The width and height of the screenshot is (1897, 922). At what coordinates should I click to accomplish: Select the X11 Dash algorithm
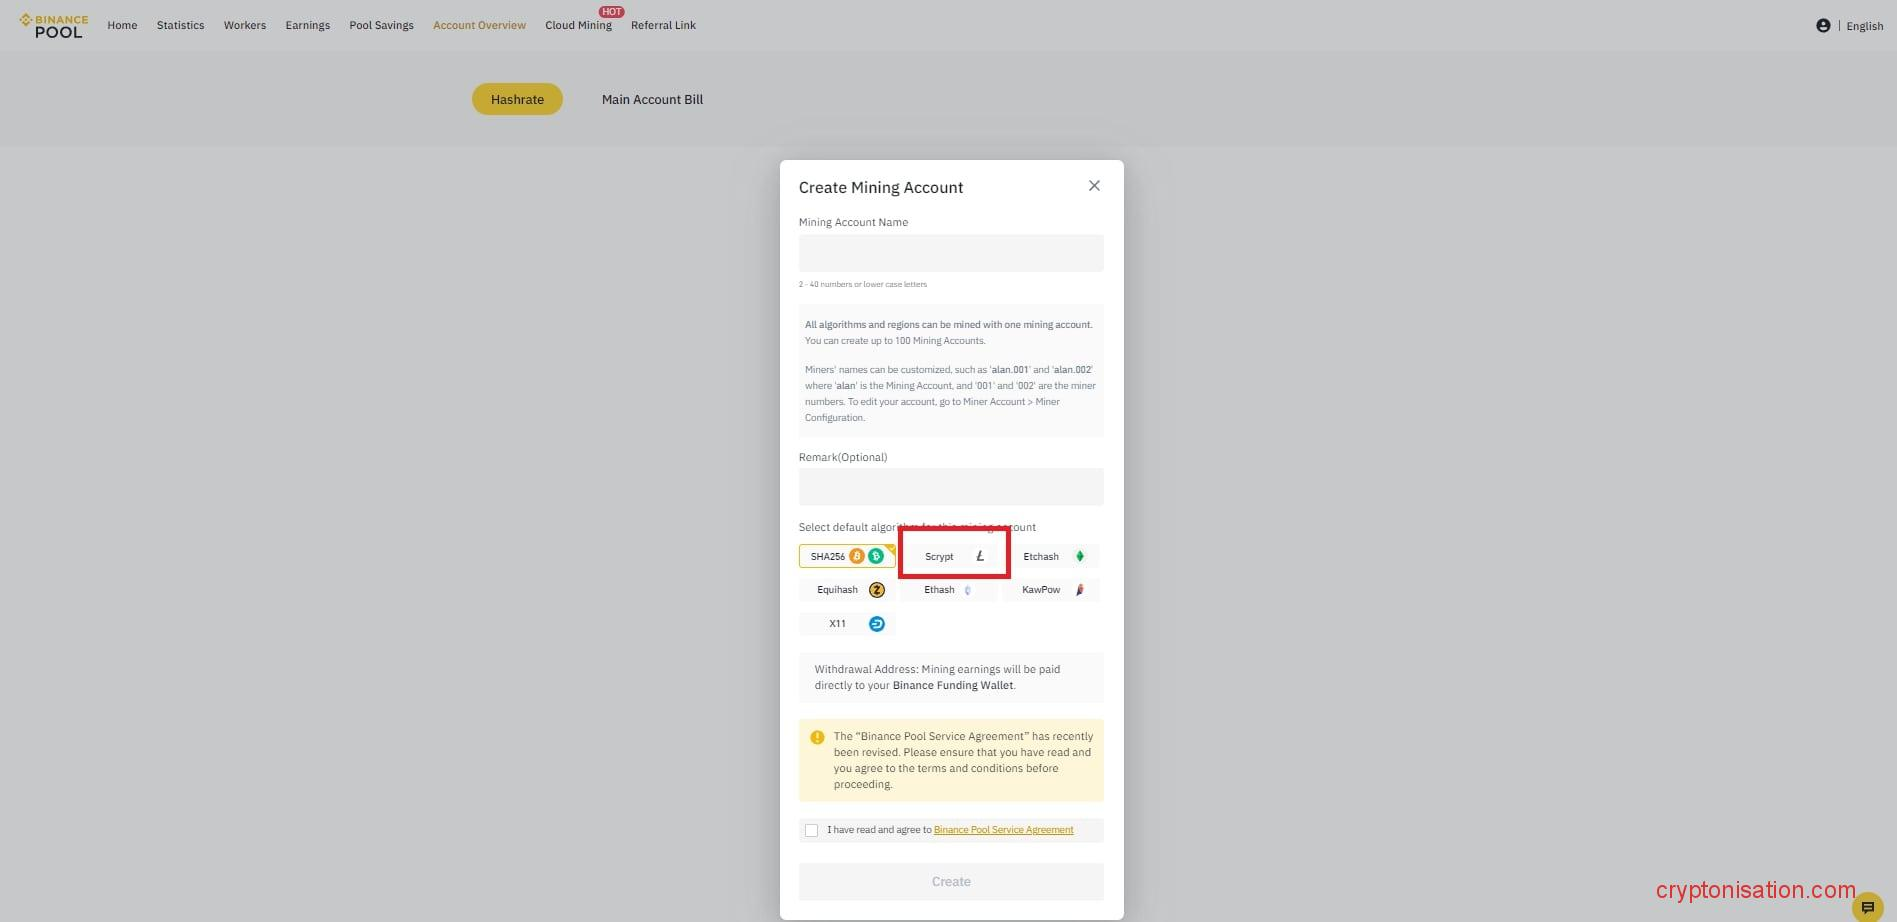tap(848, 624)
